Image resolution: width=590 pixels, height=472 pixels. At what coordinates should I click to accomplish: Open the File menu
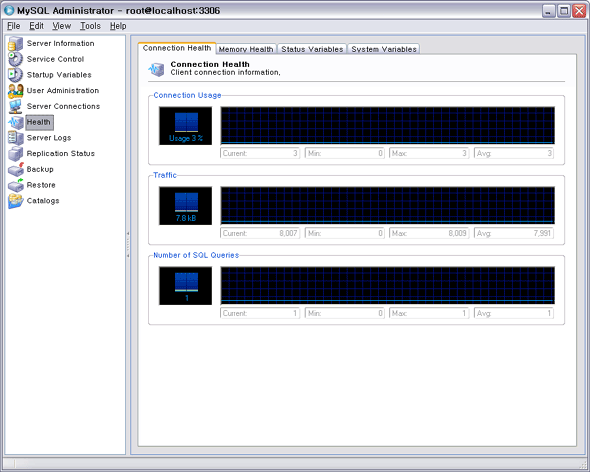pos(14,26)
